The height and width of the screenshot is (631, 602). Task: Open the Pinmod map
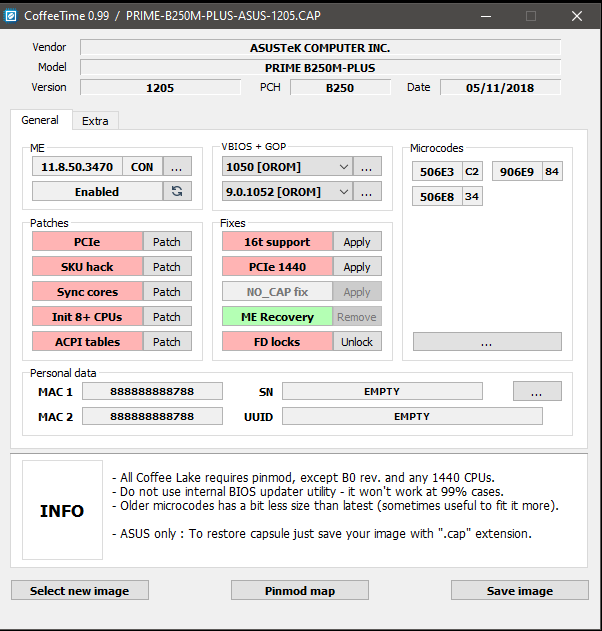[x=300, y=590]
